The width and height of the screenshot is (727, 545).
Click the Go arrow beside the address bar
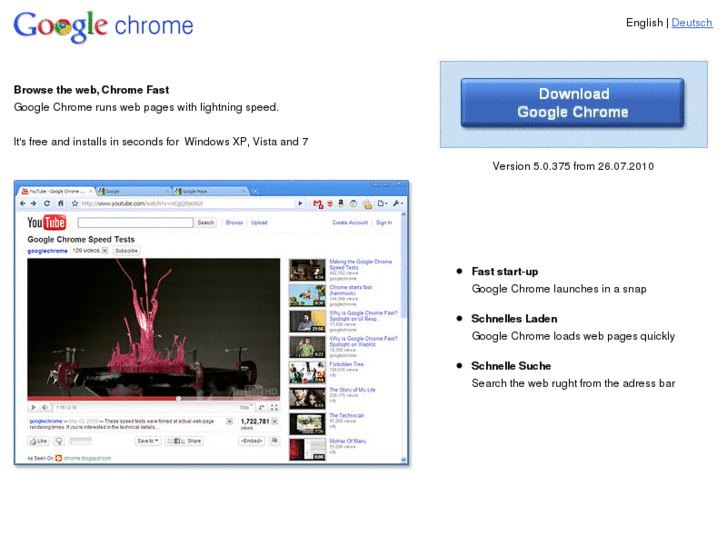tap(300, 203)
